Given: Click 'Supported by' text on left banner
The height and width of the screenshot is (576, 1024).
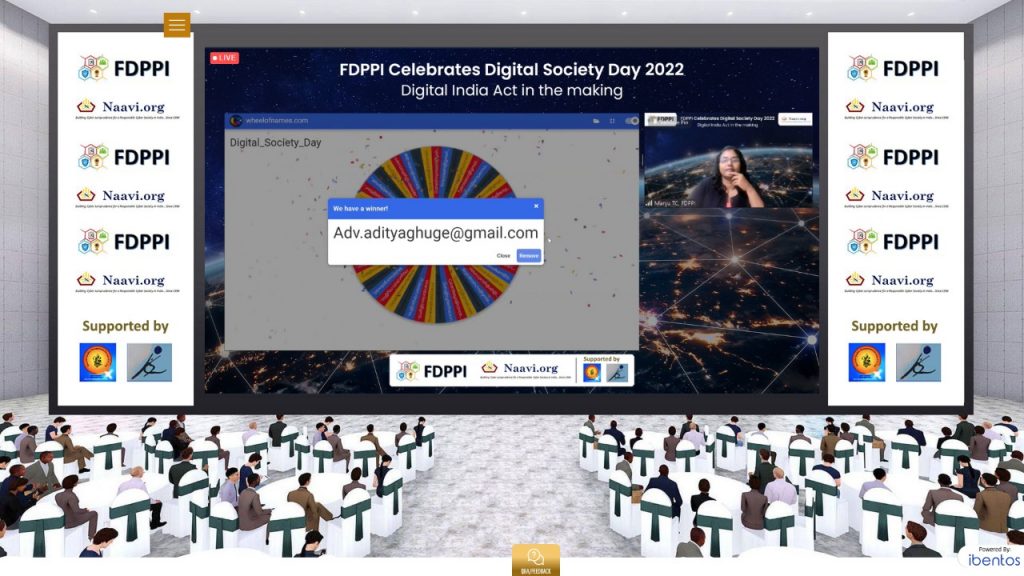Looking at the screenshot, I should tap(125, 326).
